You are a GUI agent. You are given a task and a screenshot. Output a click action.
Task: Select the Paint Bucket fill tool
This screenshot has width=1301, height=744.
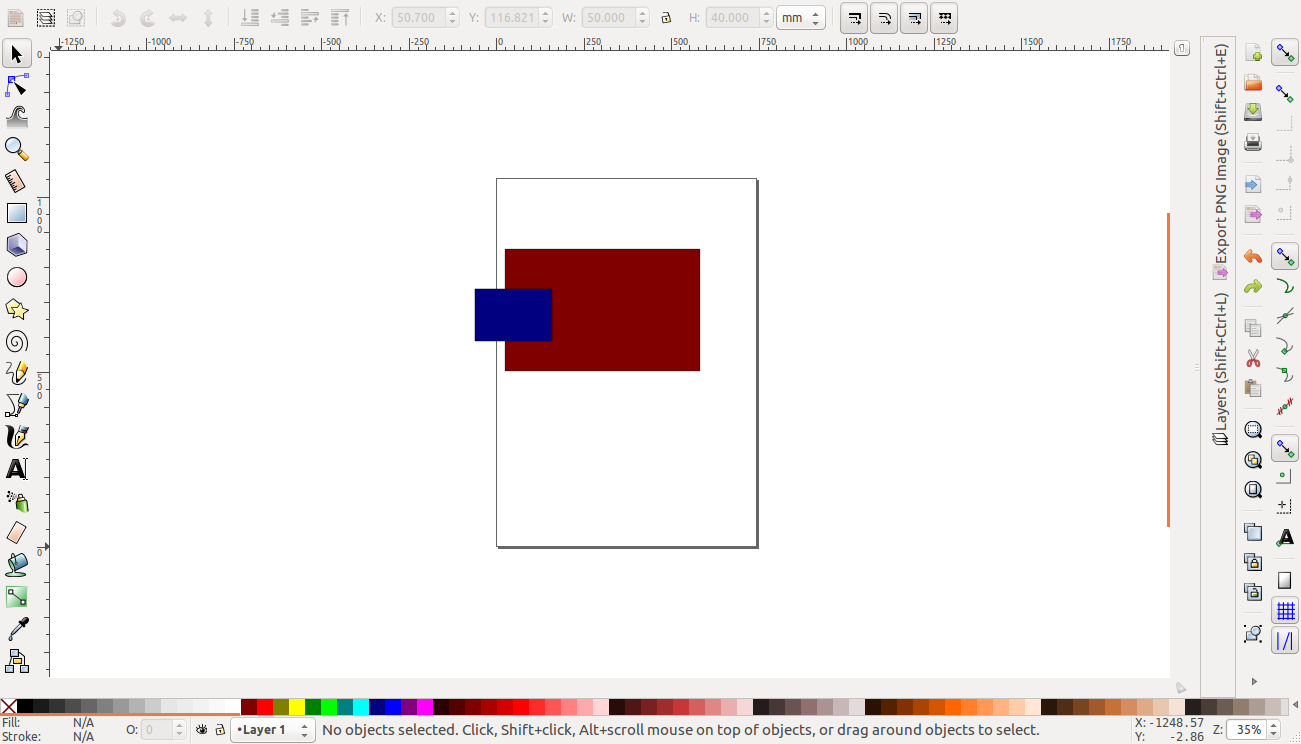point(17,565)
